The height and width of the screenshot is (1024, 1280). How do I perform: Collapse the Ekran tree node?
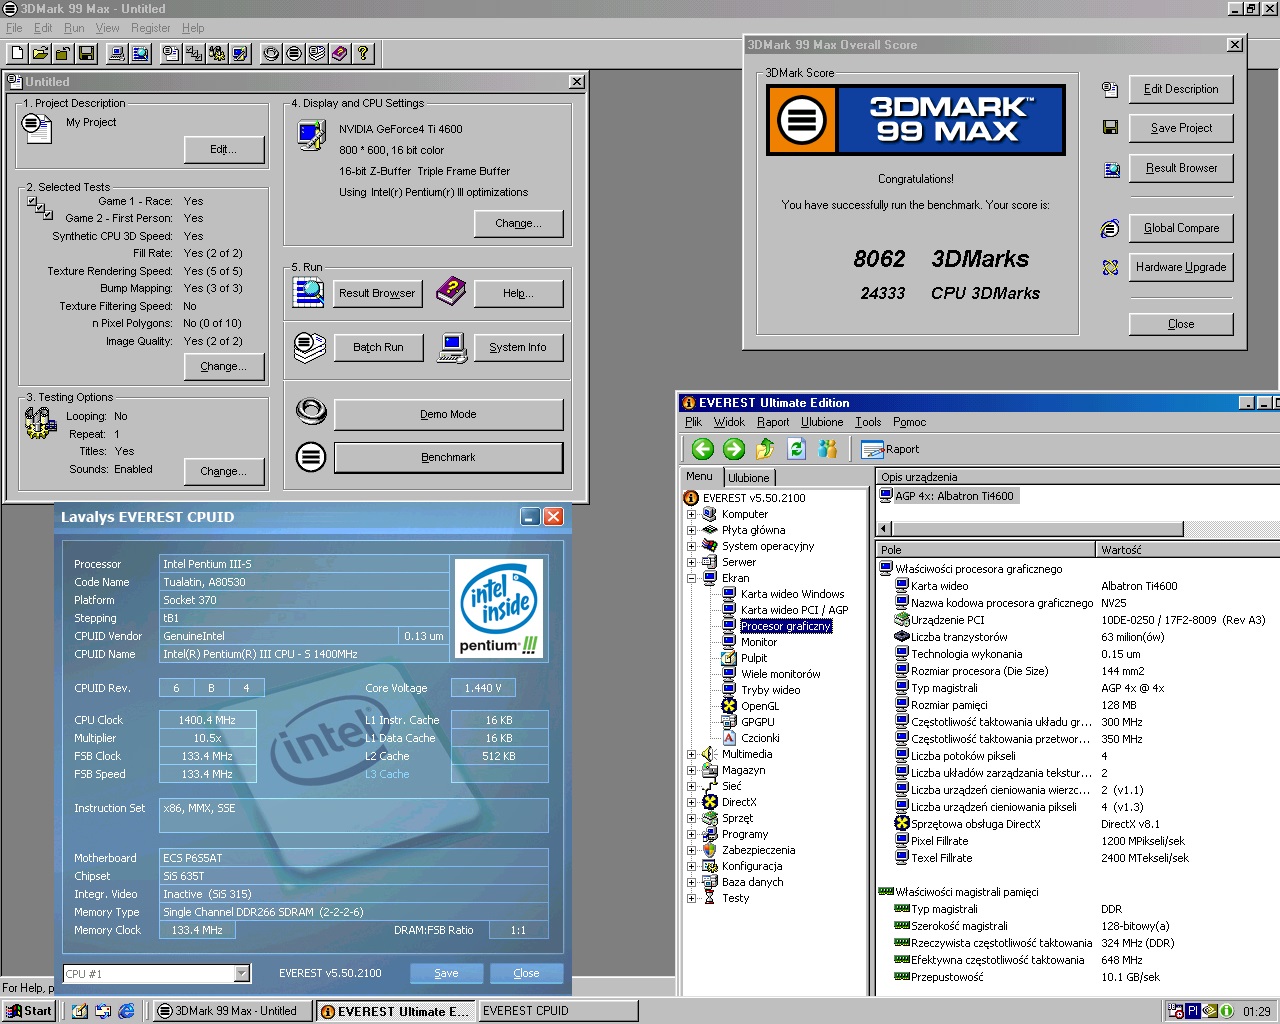691,579
